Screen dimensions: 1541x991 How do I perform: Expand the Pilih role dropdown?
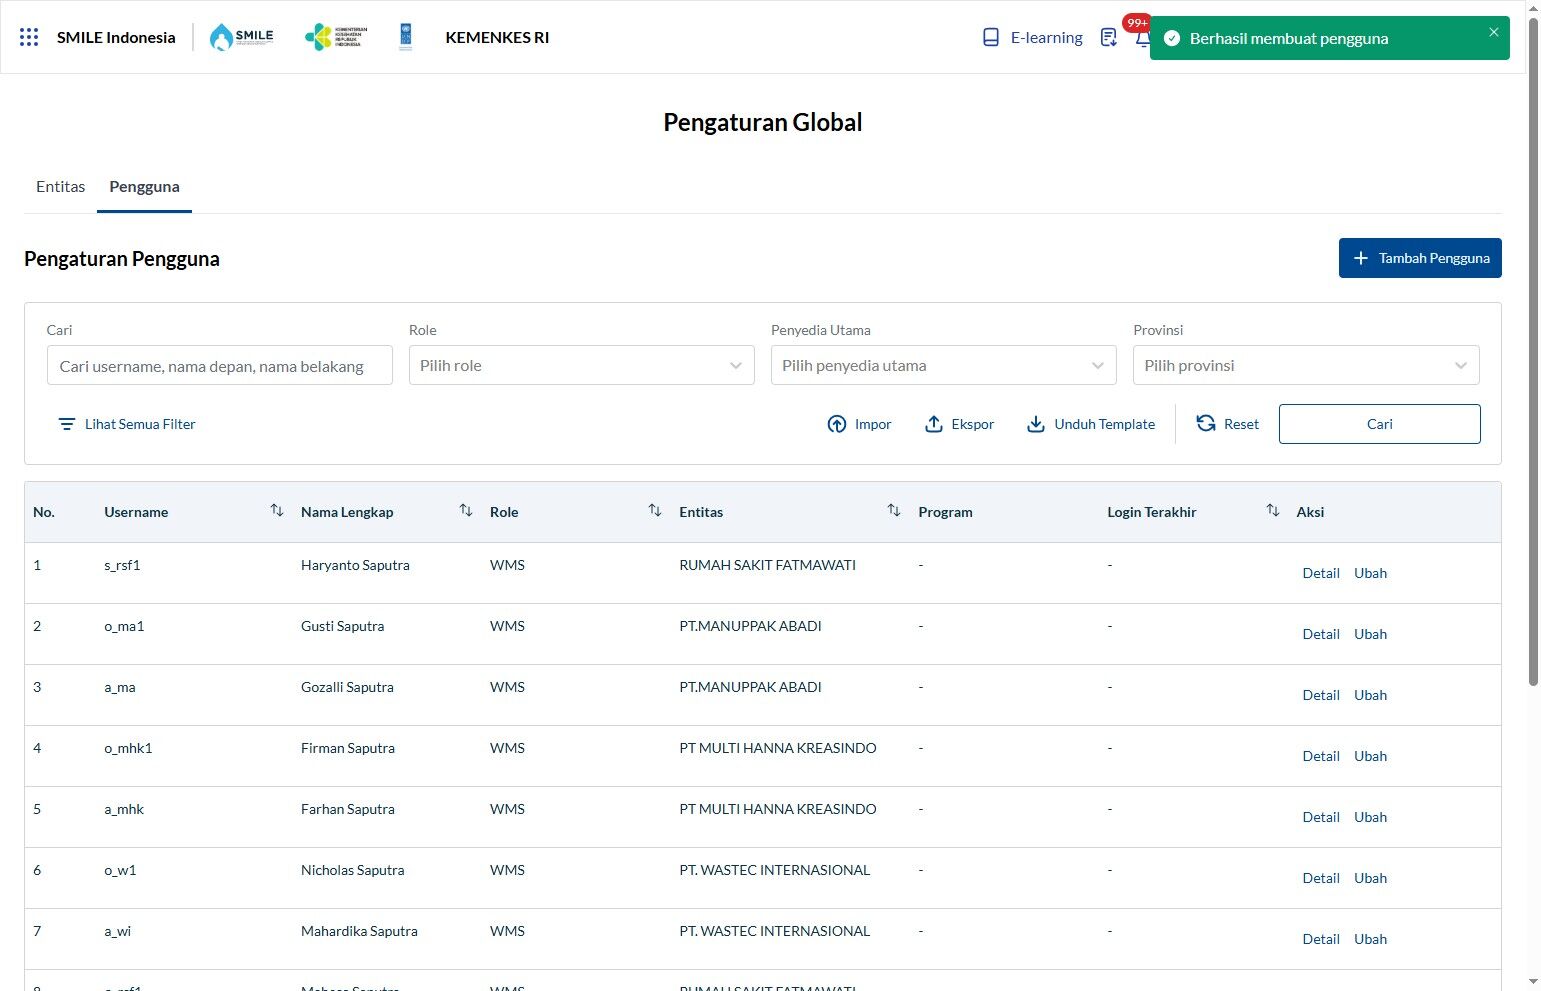[x=582, y=365]
